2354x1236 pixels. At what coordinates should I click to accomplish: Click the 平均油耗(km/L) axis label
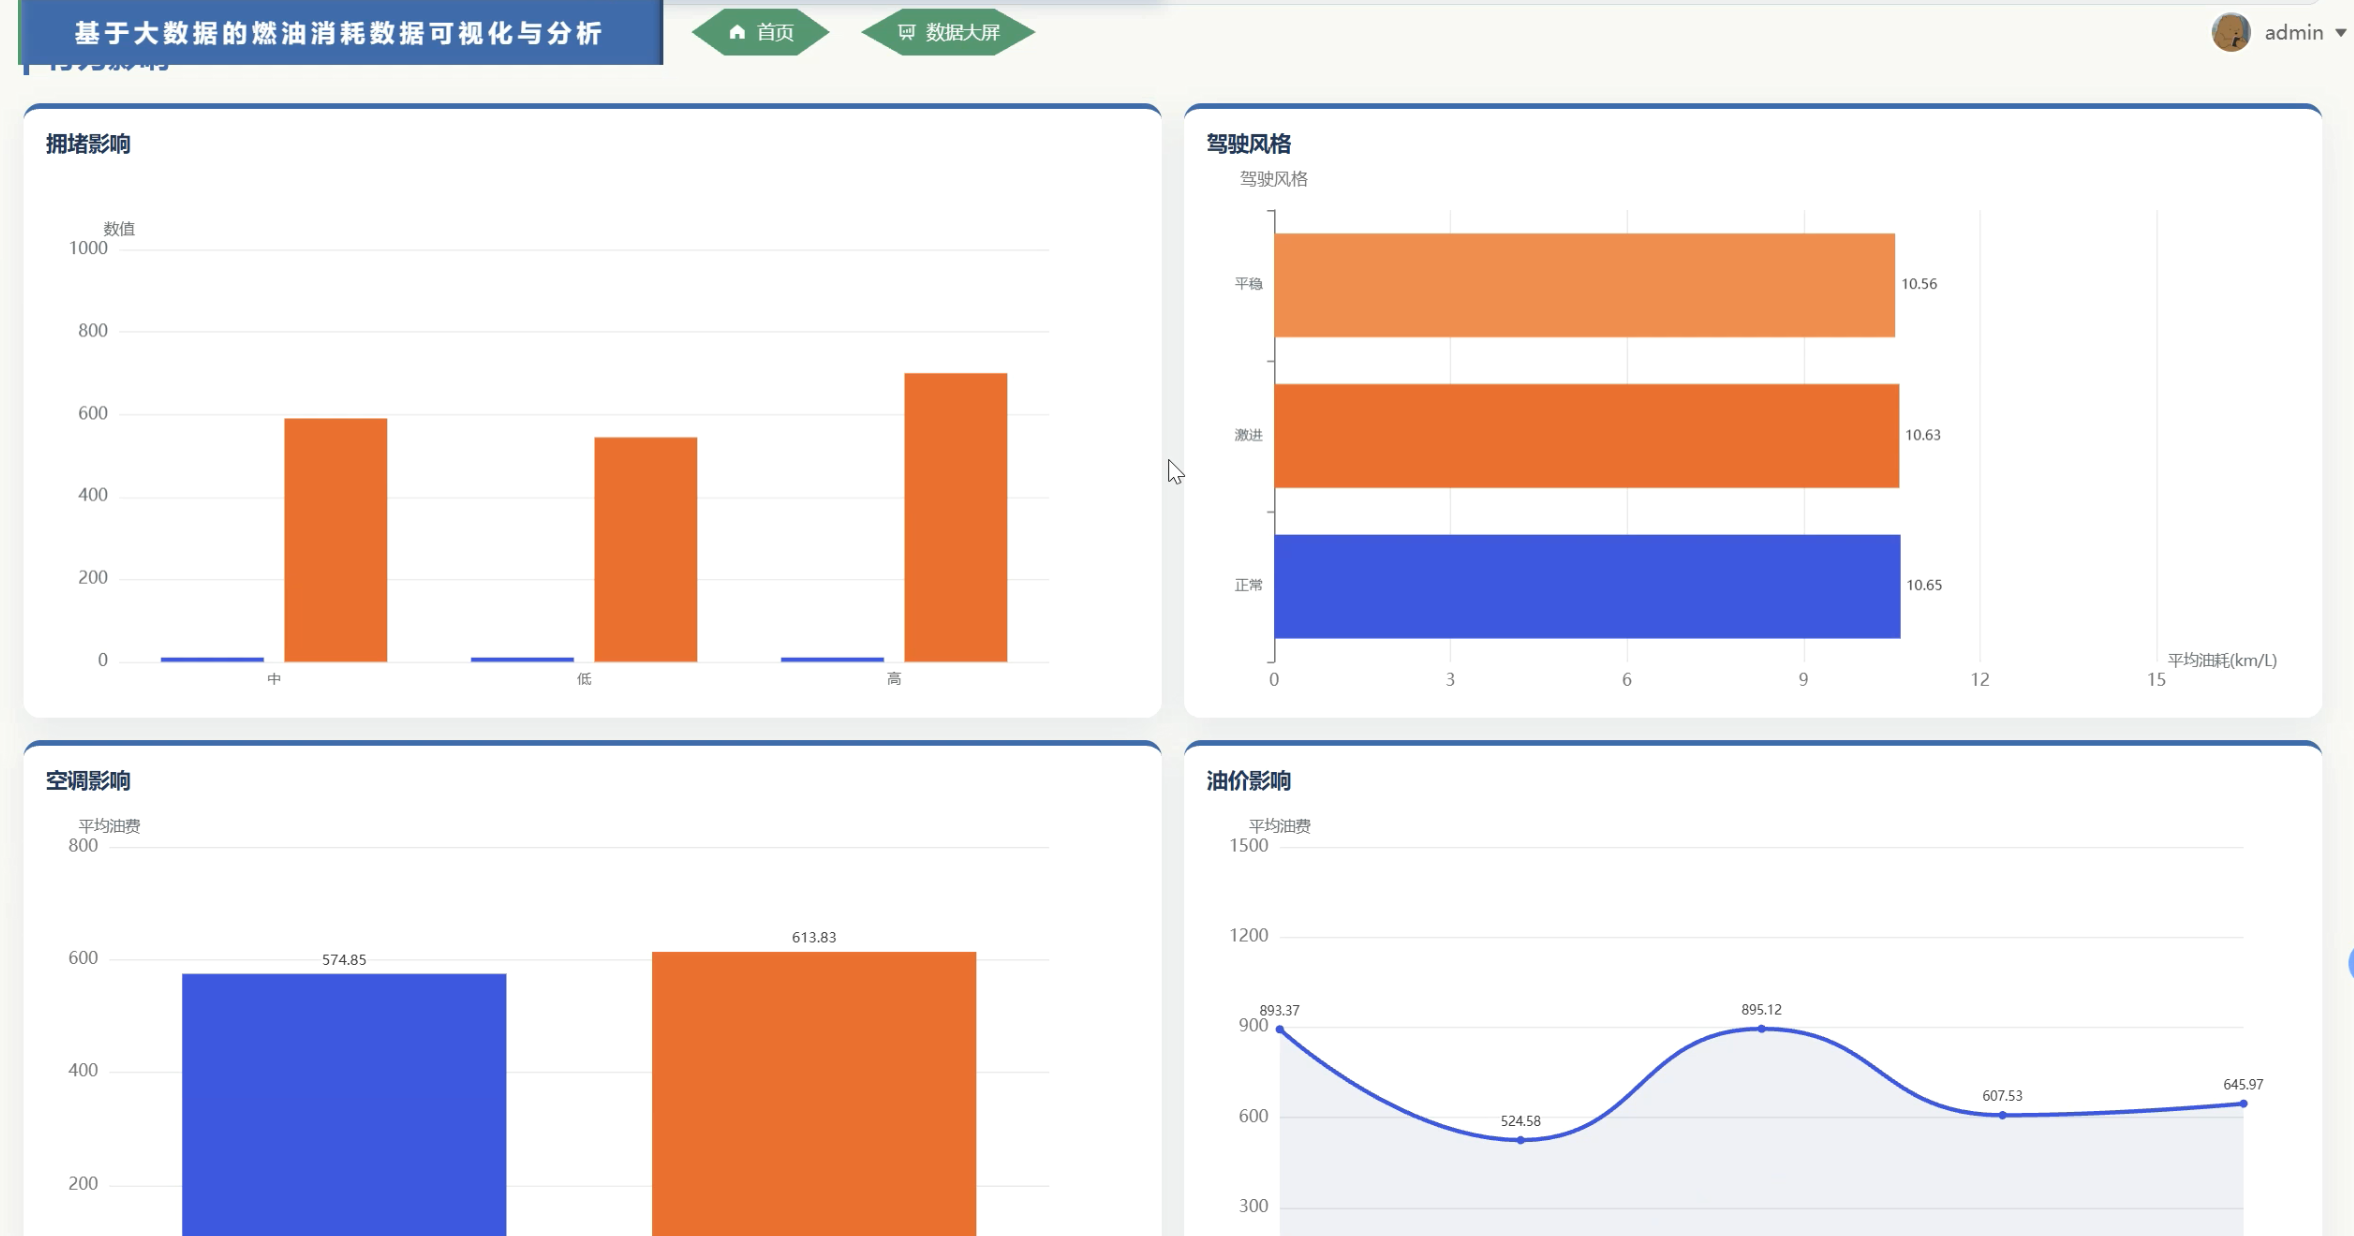(2222, 660)
